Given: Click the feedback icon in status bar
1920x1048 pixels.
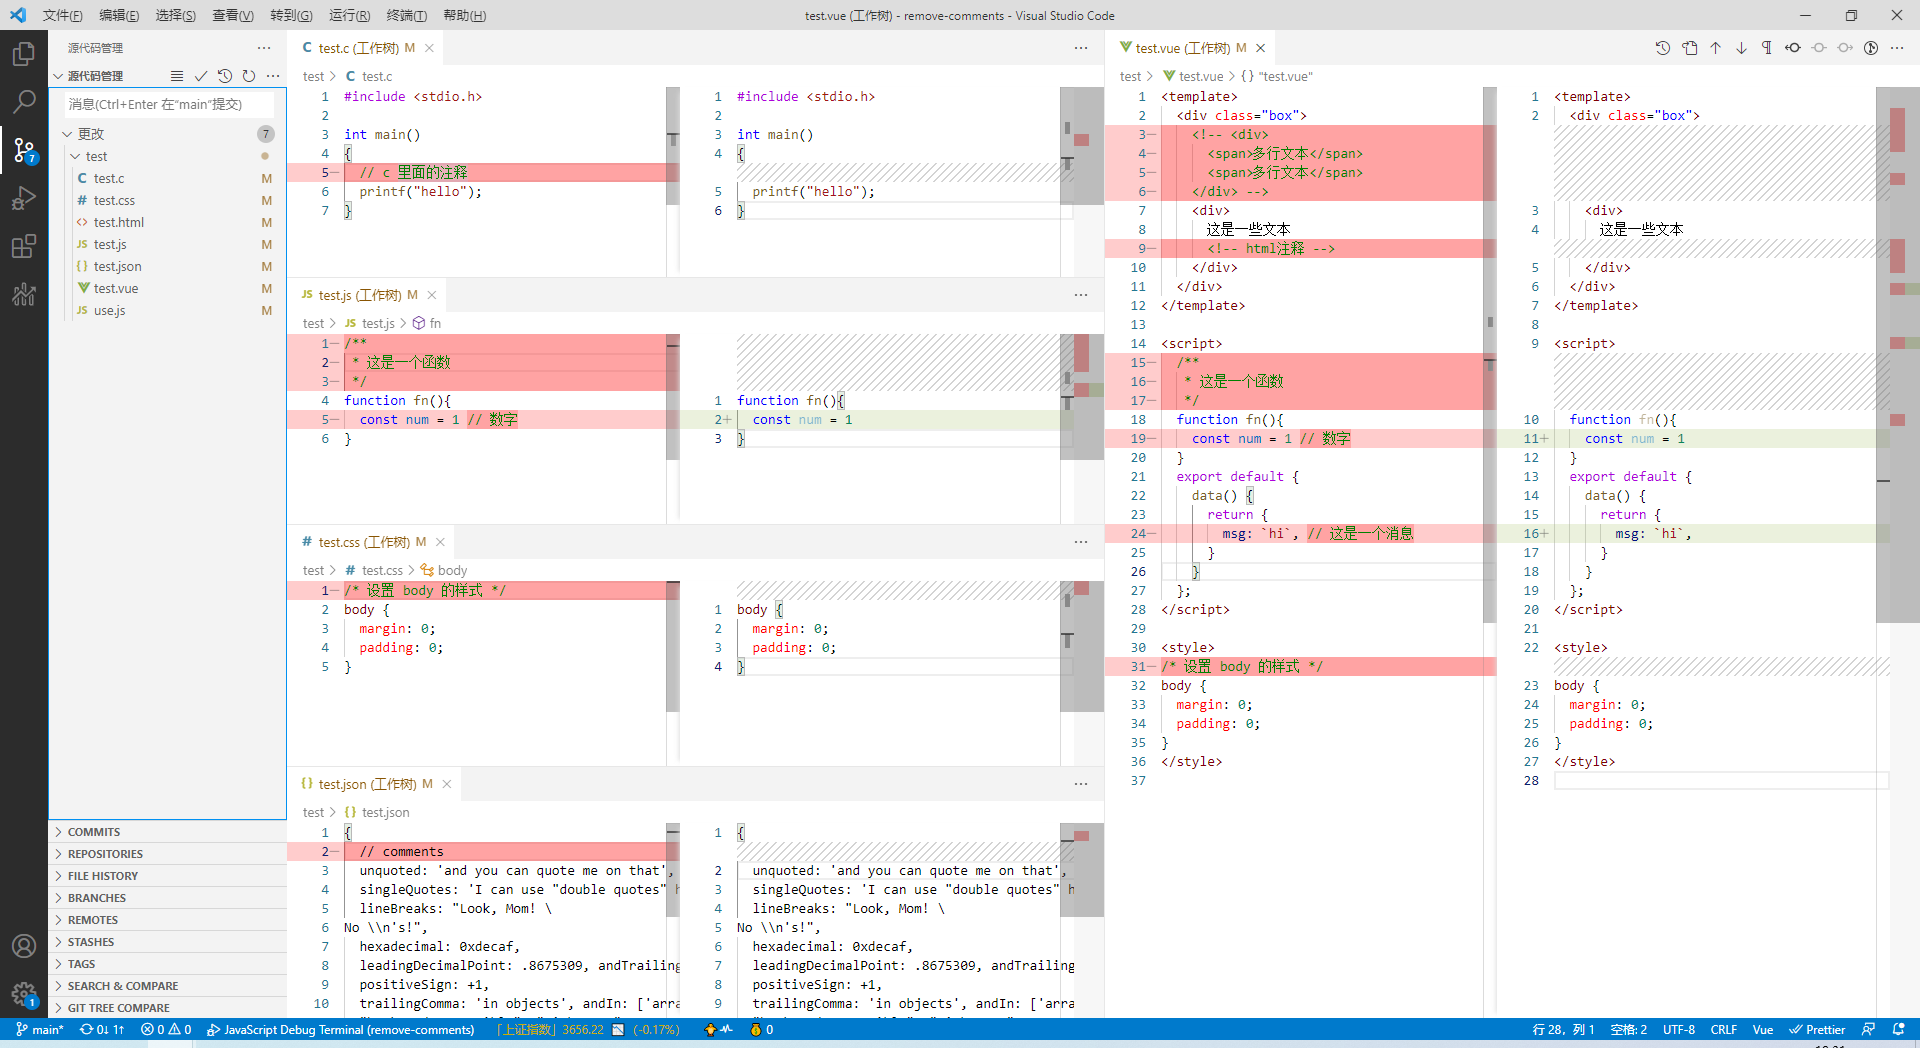Looking at the screenshot, I should (1868, 1029).
